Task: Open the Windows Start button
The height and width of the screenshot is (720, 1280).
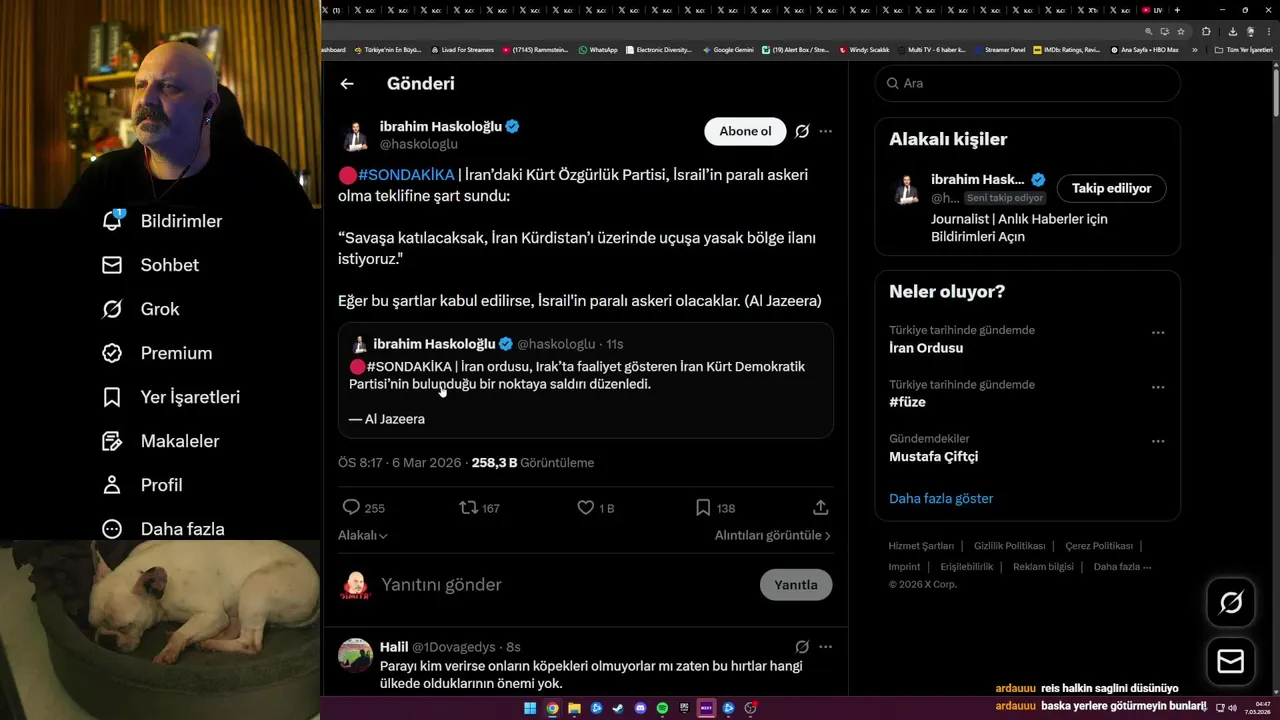Action: [530, 708]
